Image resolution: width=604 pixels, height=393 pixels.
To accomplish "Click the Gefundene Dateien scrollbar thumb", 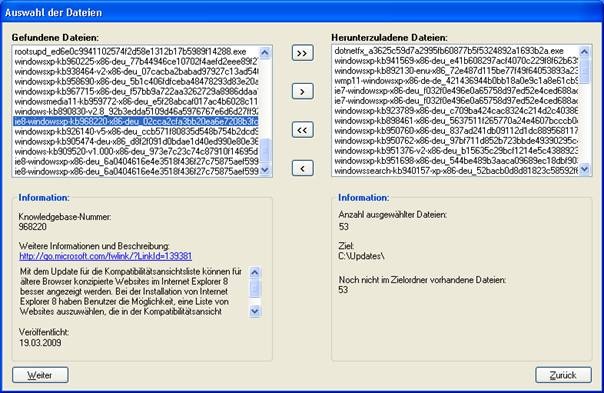I will pyautogui.click(x=265, y=149).
